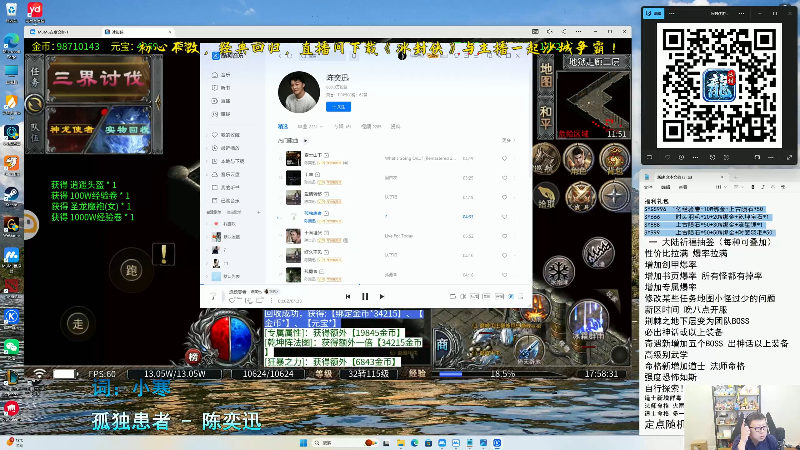Click the four-pointed star compass icon

[614, 195]
